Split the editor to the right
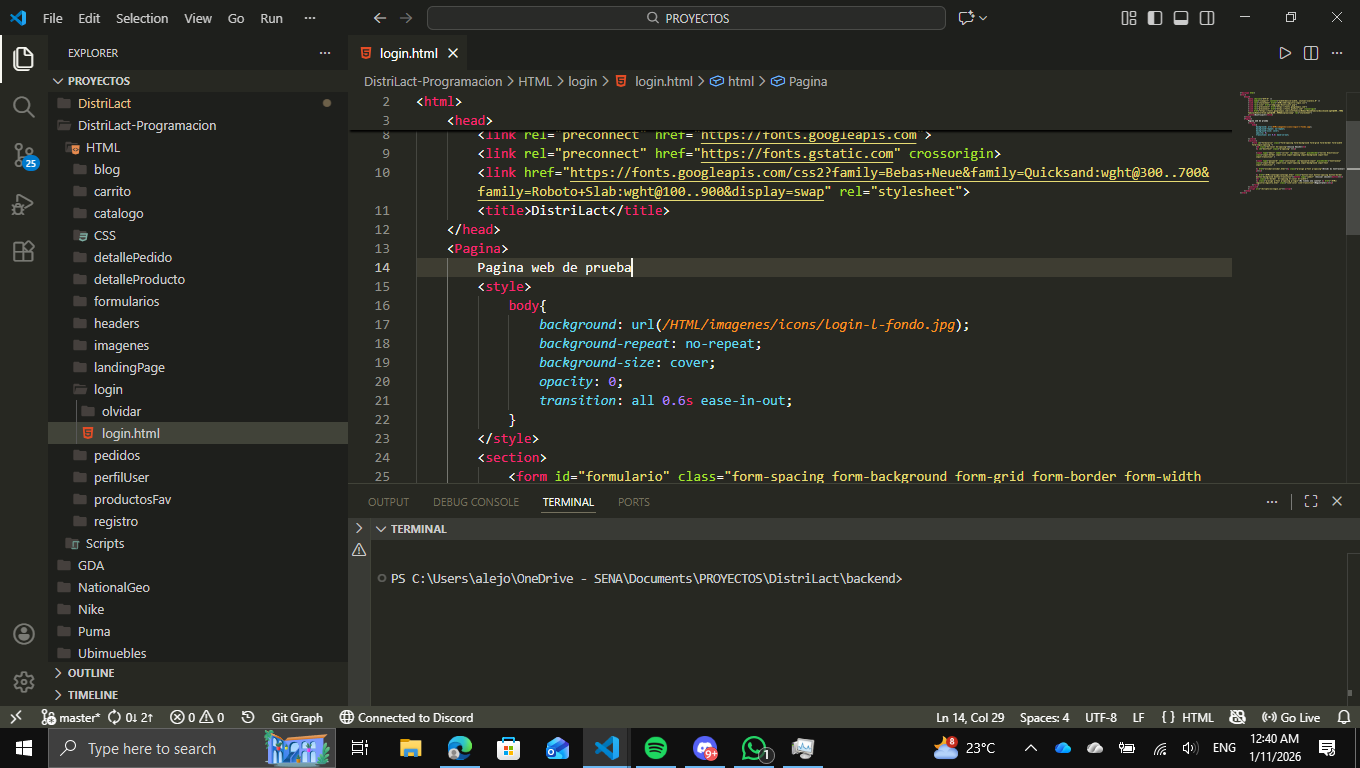This screenshot has width=1360, height=768. click(1311, 53)
